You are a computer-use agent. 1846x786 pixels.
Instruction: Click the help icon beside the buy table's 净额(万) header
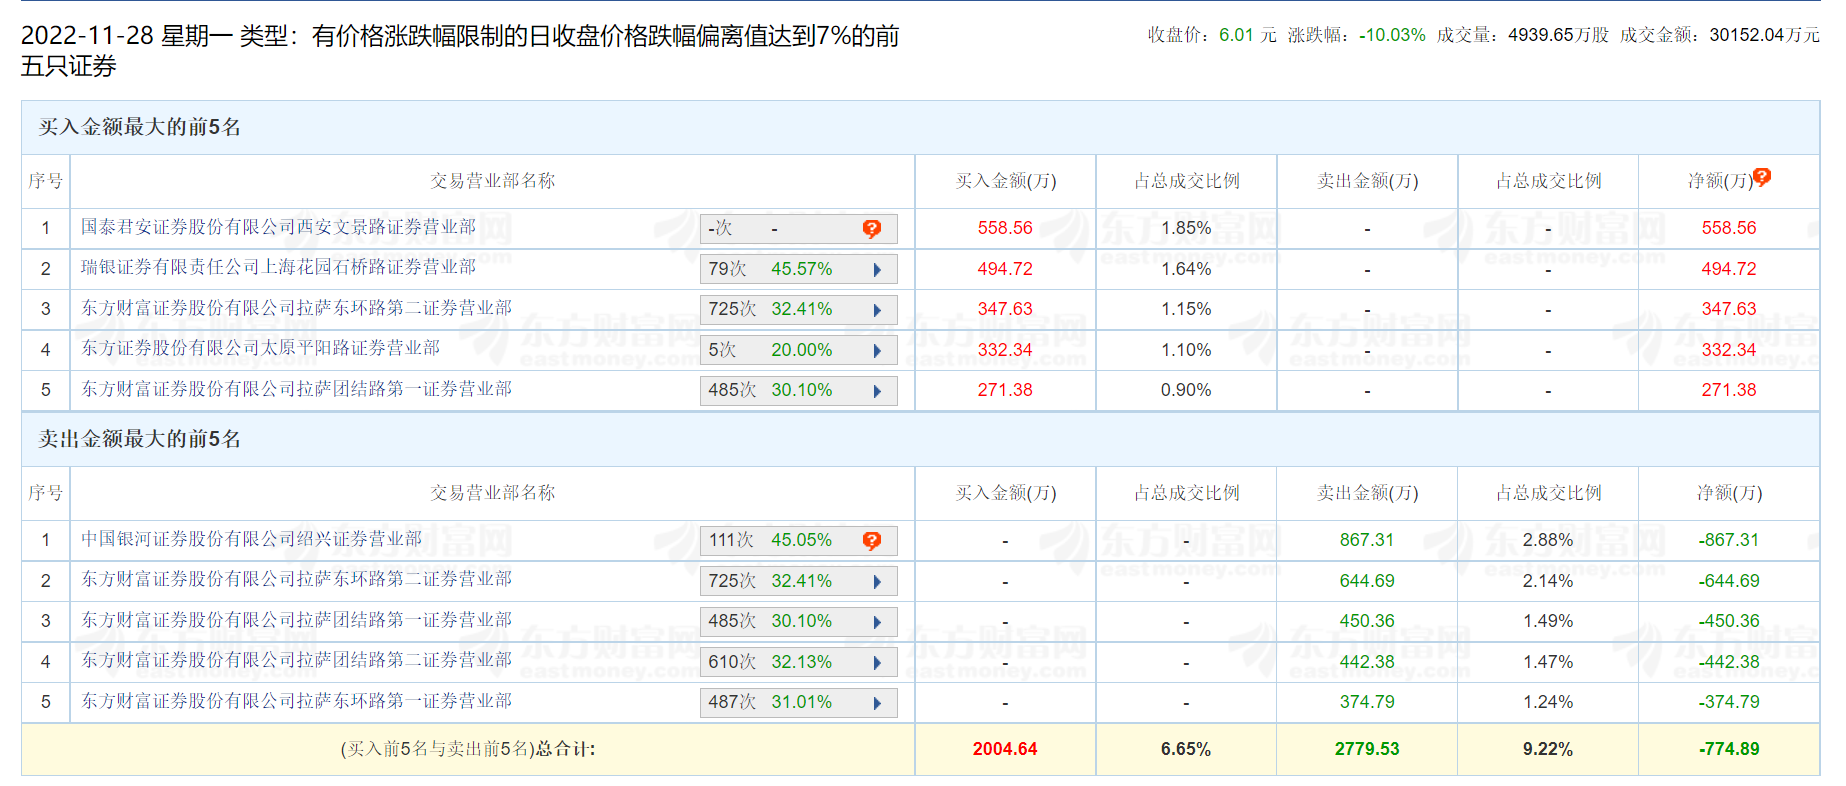[1762, 177]
